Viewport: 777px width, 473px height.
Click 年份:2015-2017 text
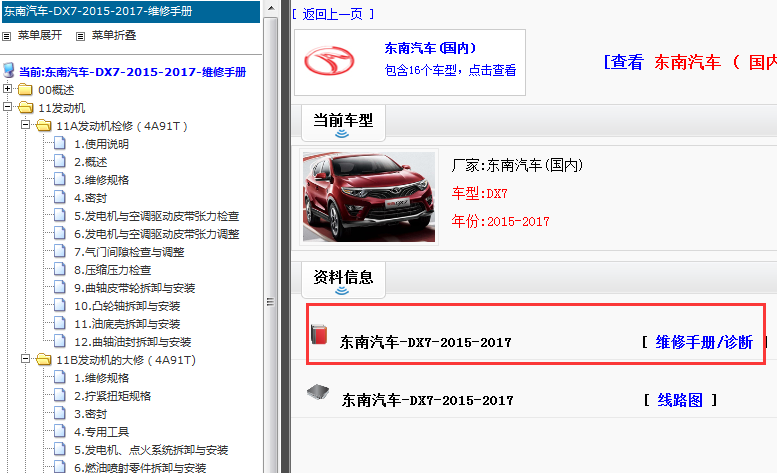[500, 221]
